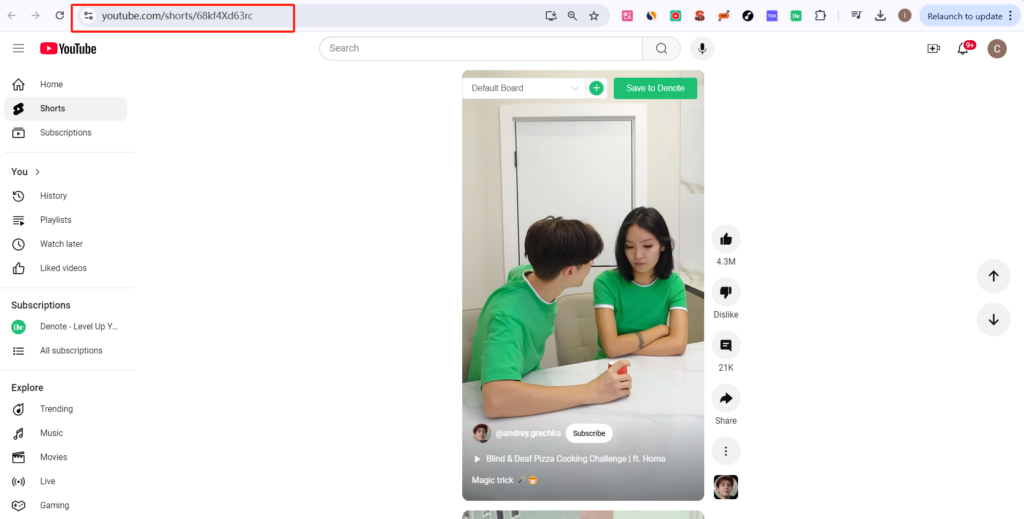Click the green Denote extension icon in the toolbar
The width and height of the screenshot is (1024, 519).
[x=795, y=16]
